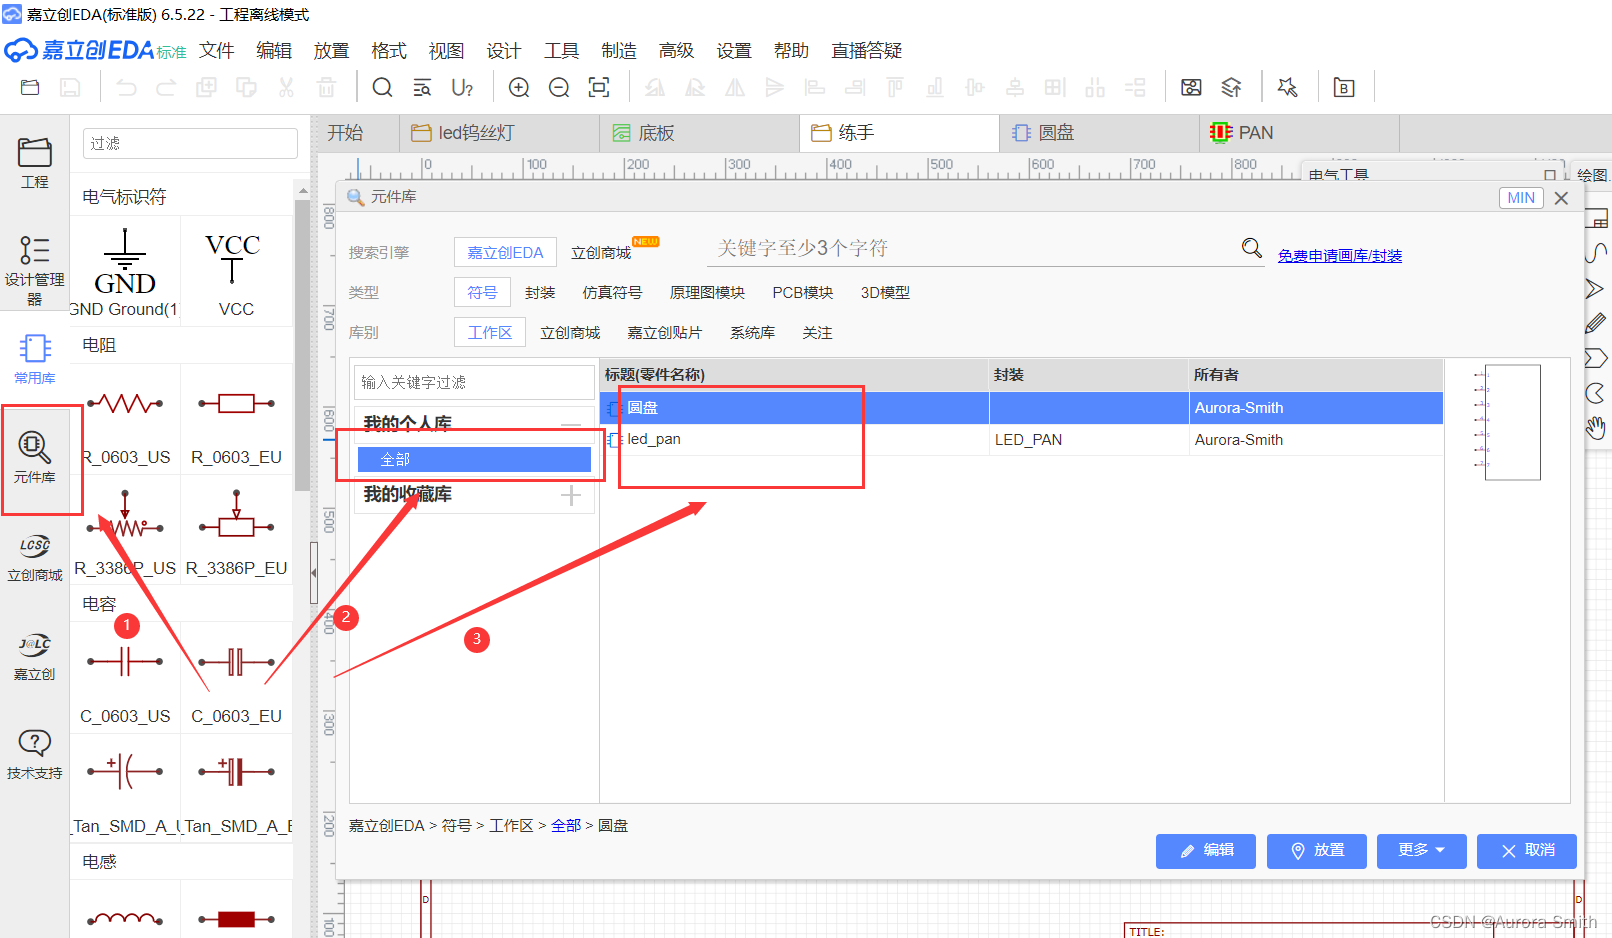Screen dimensions: 1612x938
Task: Open the 嘉立创 JLC icon
Action: pos(34,656)
